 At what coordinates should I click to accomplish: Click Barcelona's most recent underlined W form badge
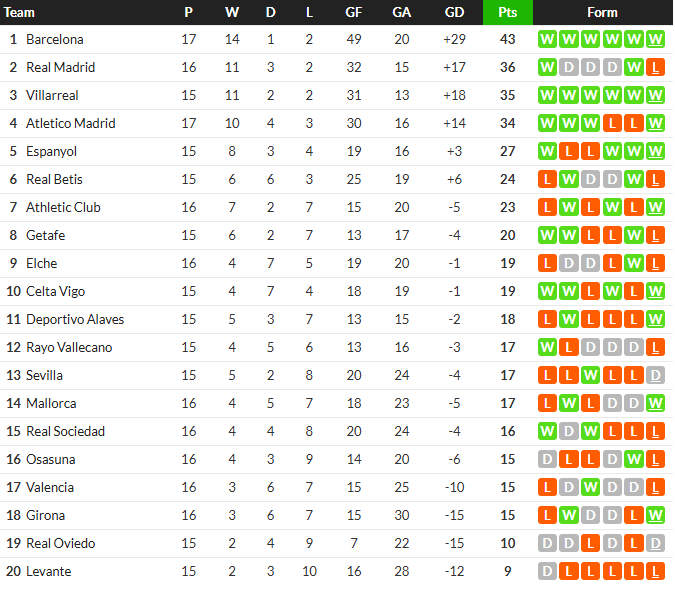655,39
